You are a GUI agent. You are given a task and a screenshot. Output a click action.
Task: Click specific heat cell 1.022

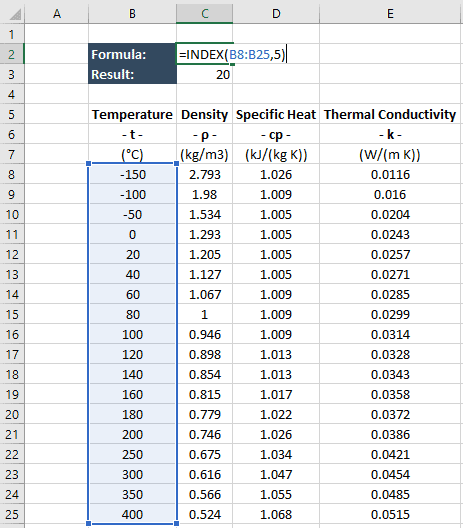click(x=276, y=414)
